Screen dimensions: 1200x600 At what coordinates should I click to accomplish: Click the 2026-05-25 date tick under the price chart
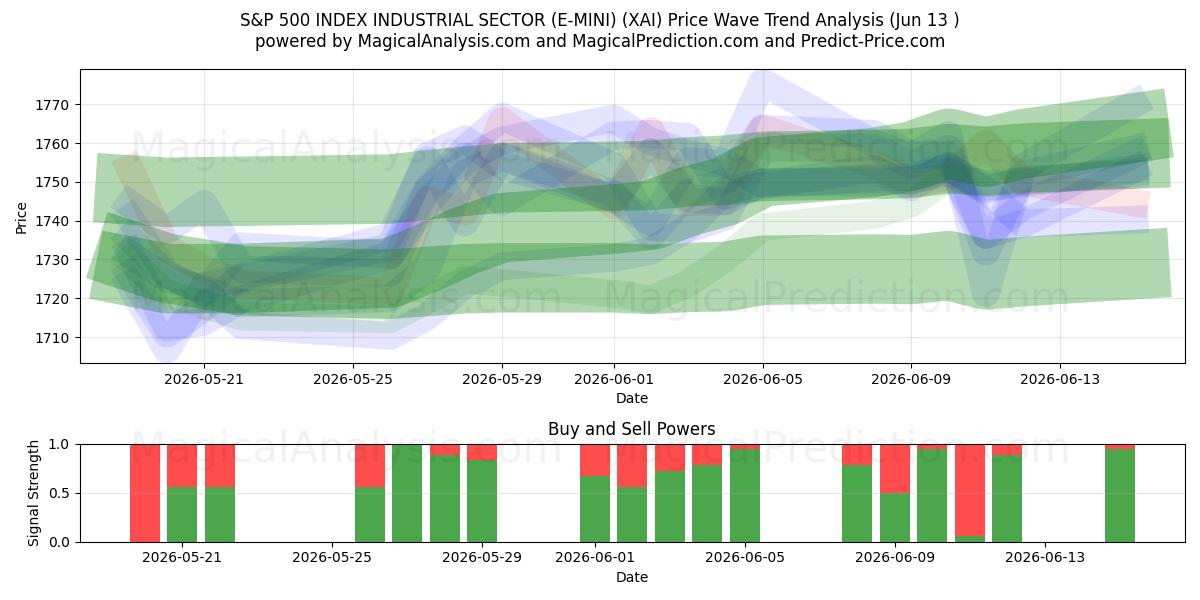(353, 379)
